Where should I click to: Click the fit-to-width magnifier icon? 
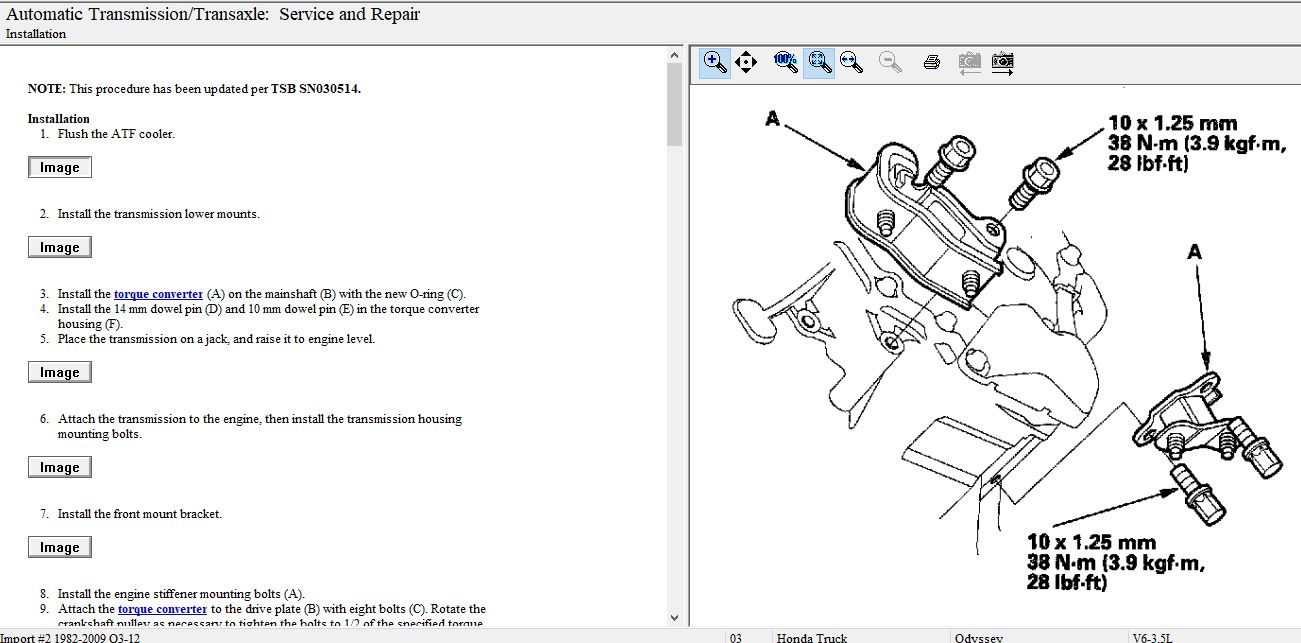tap(851, 62)
